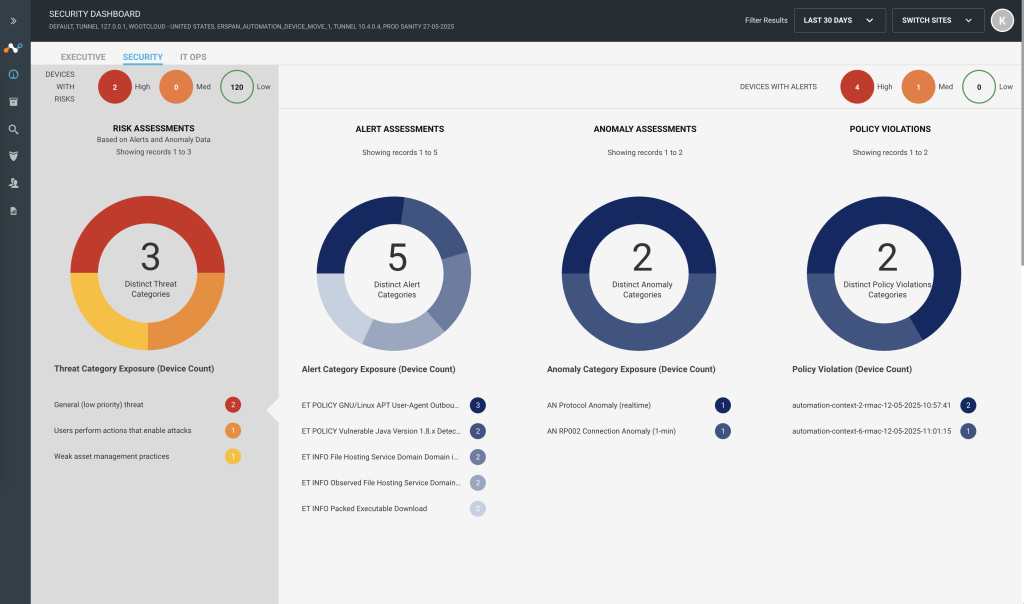Image resolution: width=1024 pixels, height=604 pixels.
Task: Open the search magnifier icon in sidebar
Action: coord(13,129)
